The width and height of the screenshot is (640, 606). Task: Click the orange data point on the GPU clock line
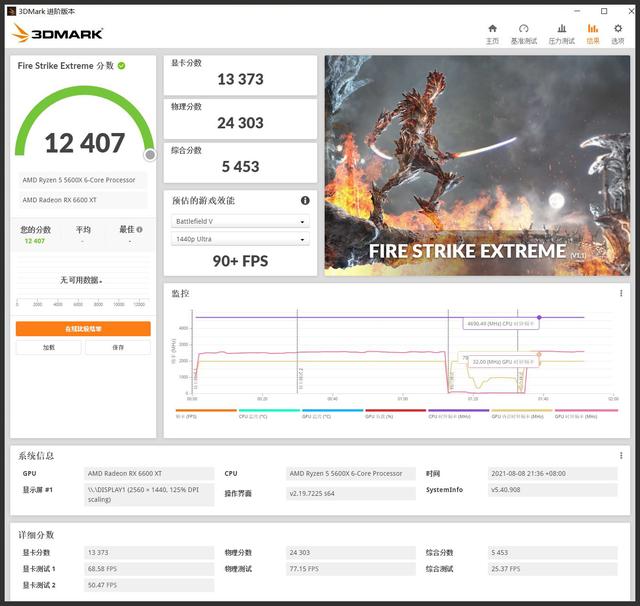(x=539, y=354)
